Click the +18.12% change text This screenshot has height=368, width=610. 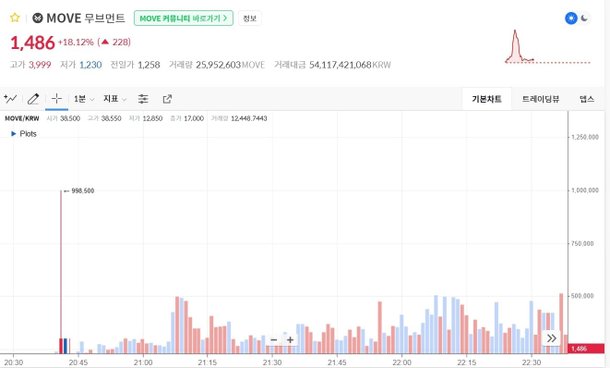(76, 42)
